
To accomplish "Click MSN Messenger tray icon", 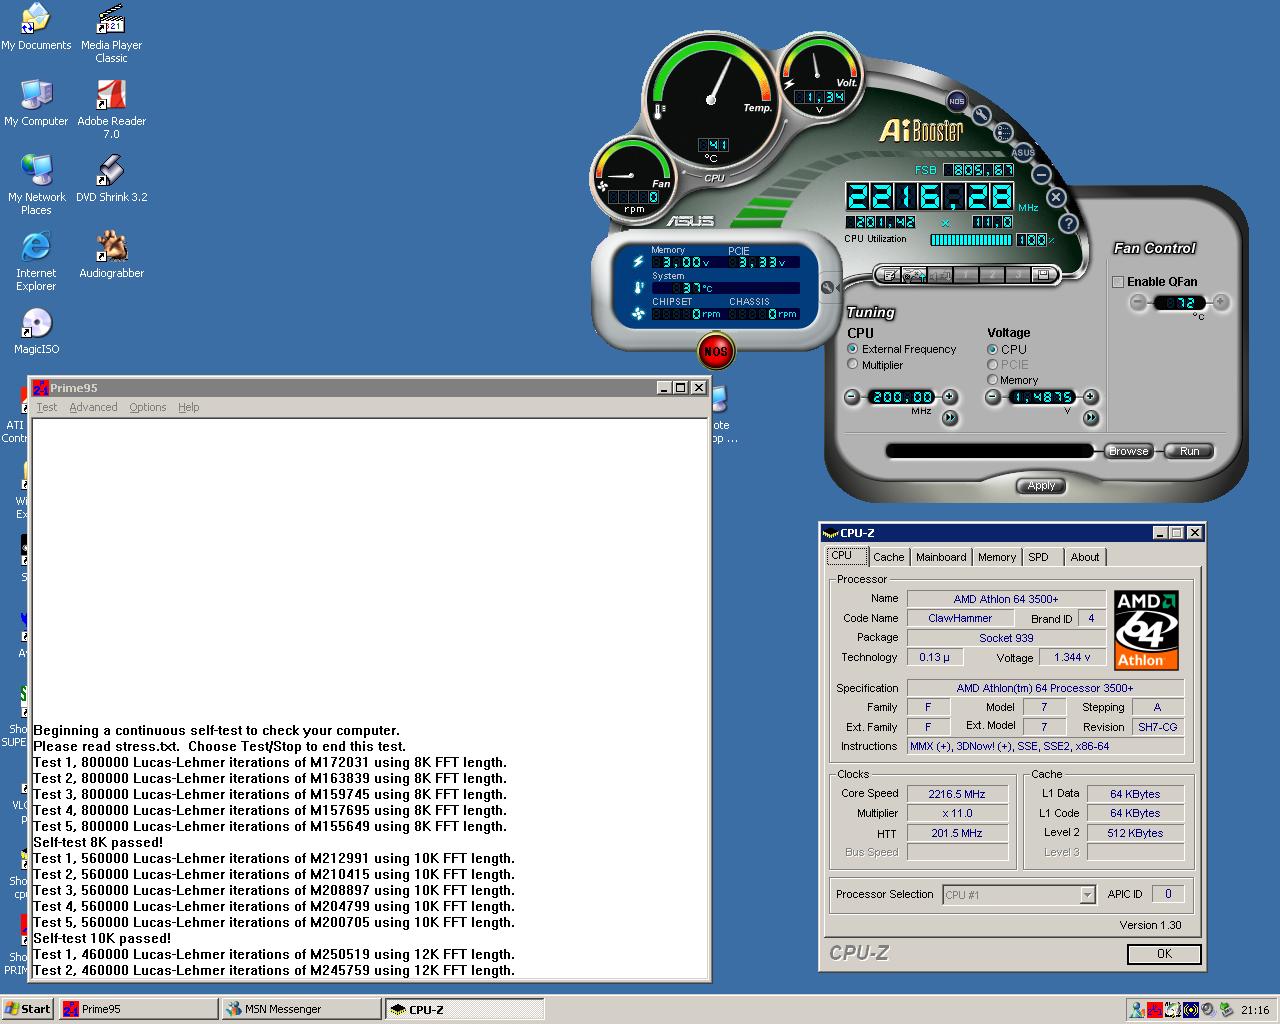I will pos(1137,1010).
